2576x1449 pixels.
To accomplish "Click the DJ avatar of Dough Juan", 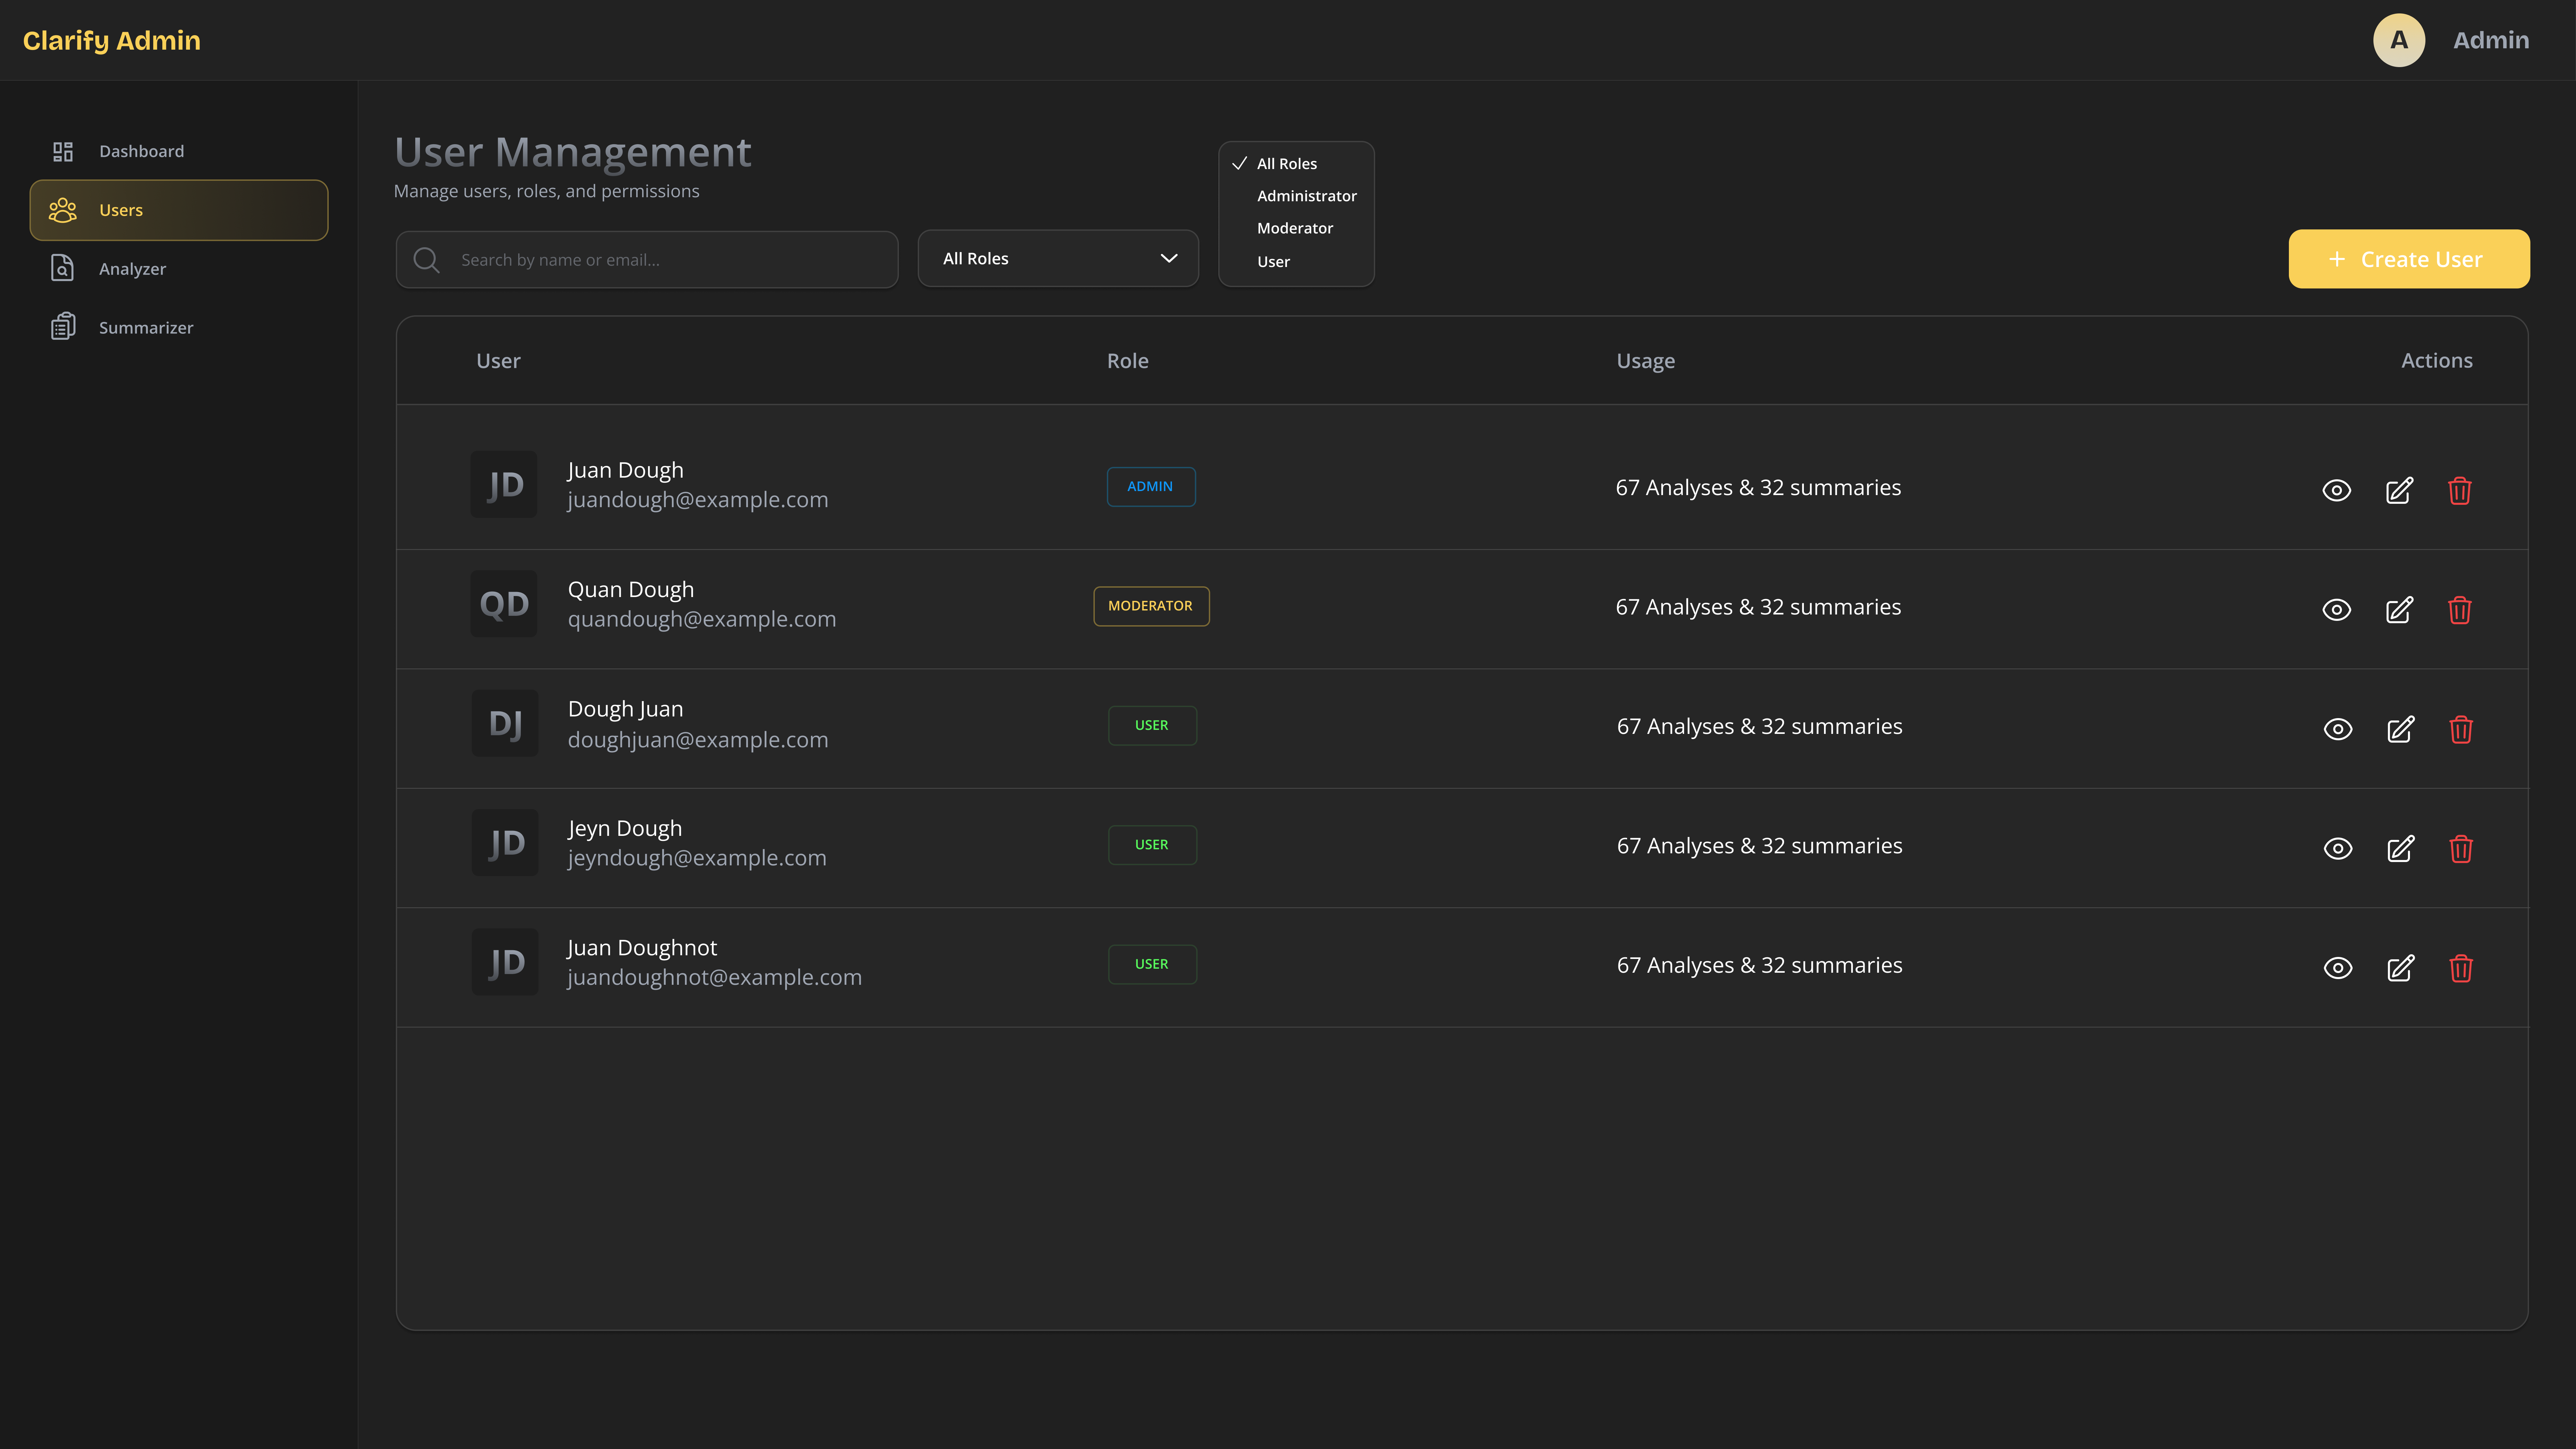I will [505, 723].
